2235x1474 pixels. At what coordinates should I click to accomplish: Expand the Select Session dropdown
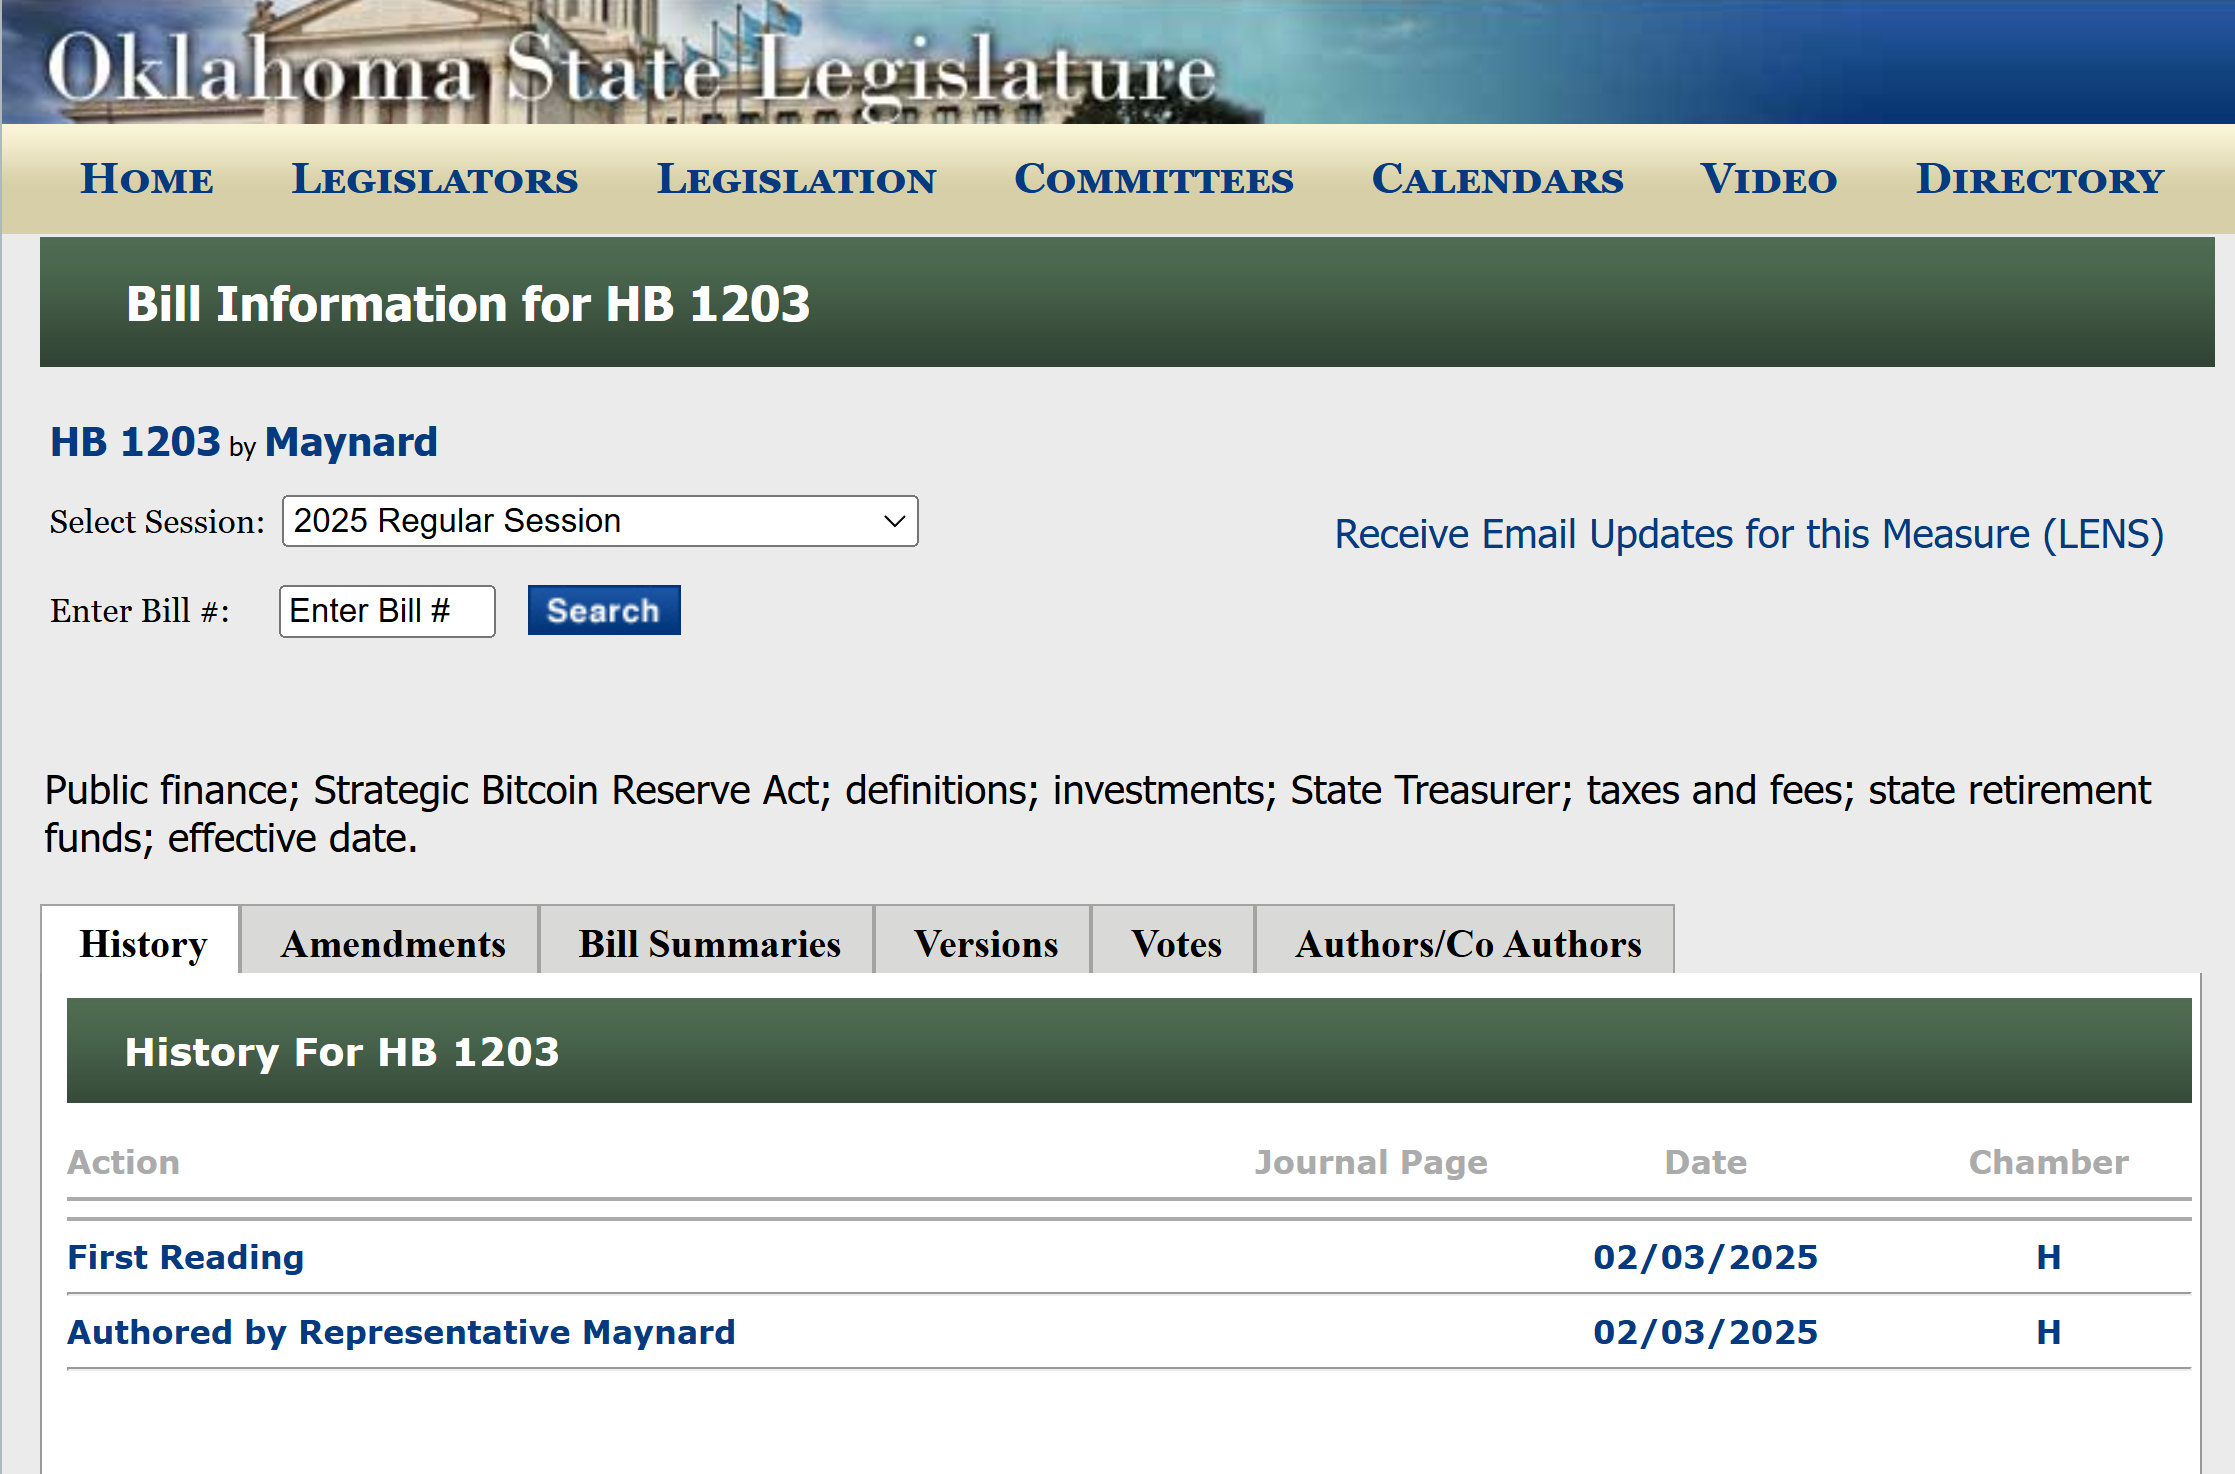click(x=600, y=521)
